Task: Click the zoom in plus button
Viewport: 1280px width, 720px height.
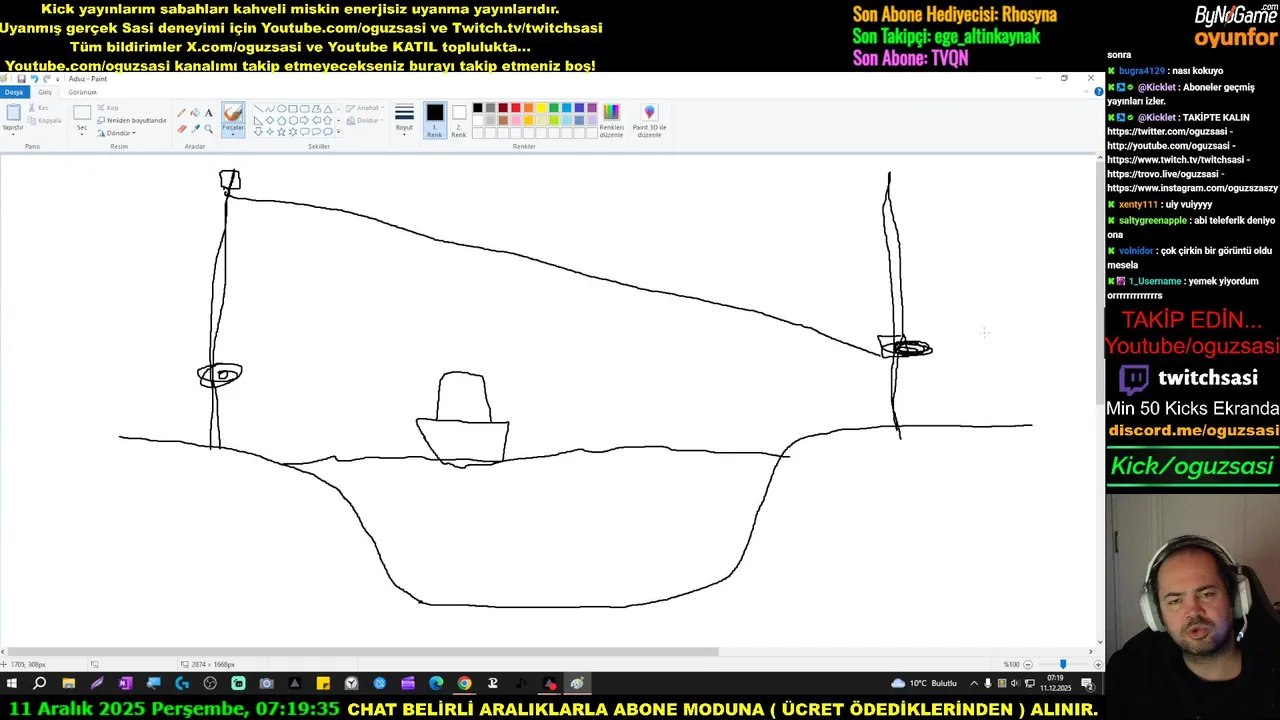Action: click(x=1098, y=664)
